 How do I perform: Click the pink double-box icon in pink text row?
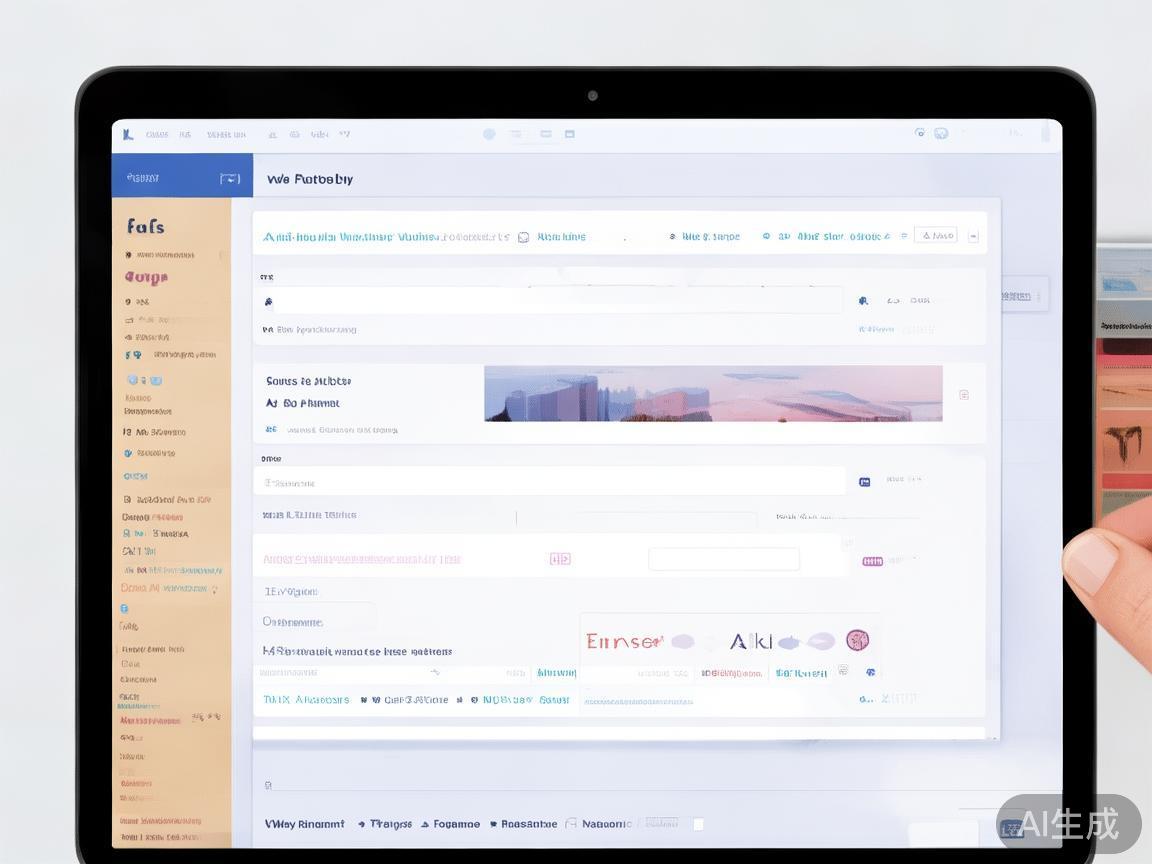(x=560, y=559)
